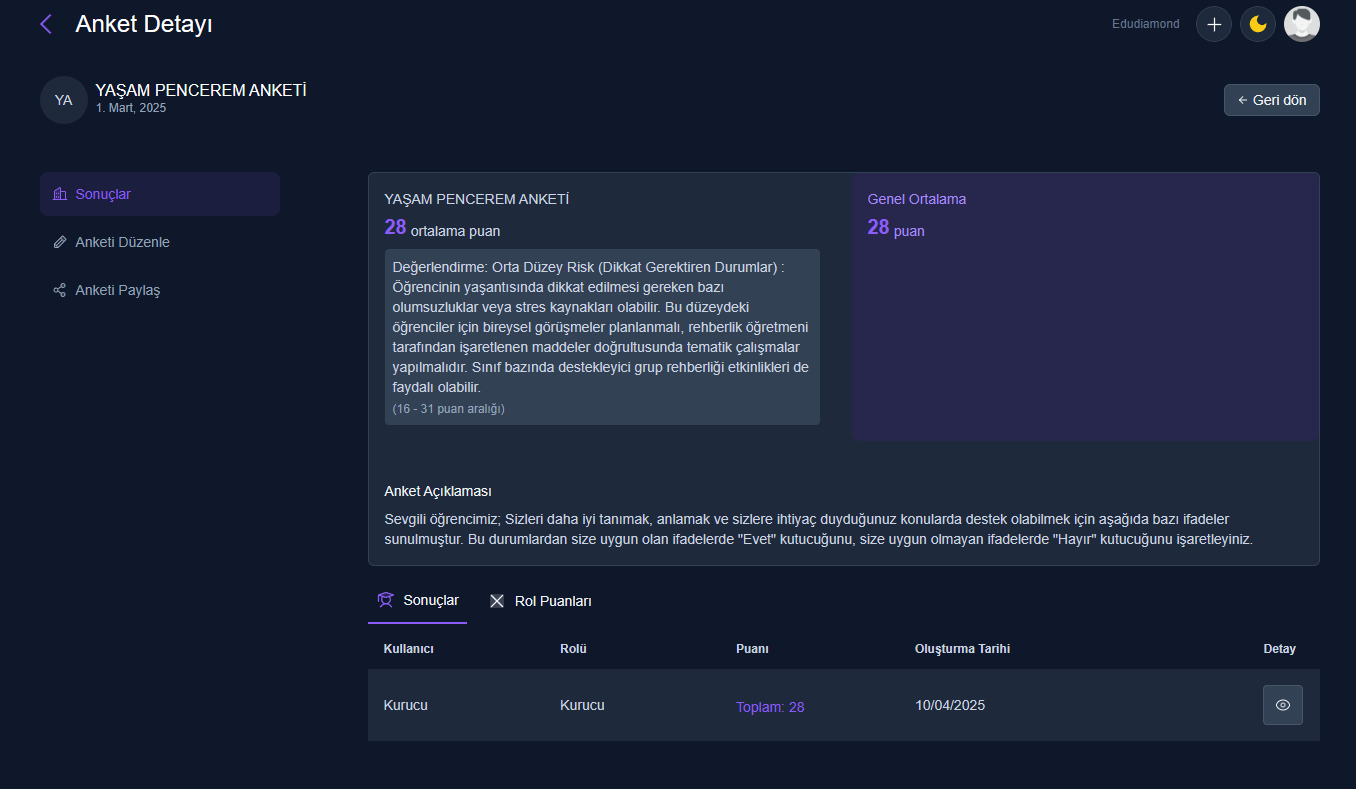
Task: Click the Puanı column header
Action: point(752,649)
